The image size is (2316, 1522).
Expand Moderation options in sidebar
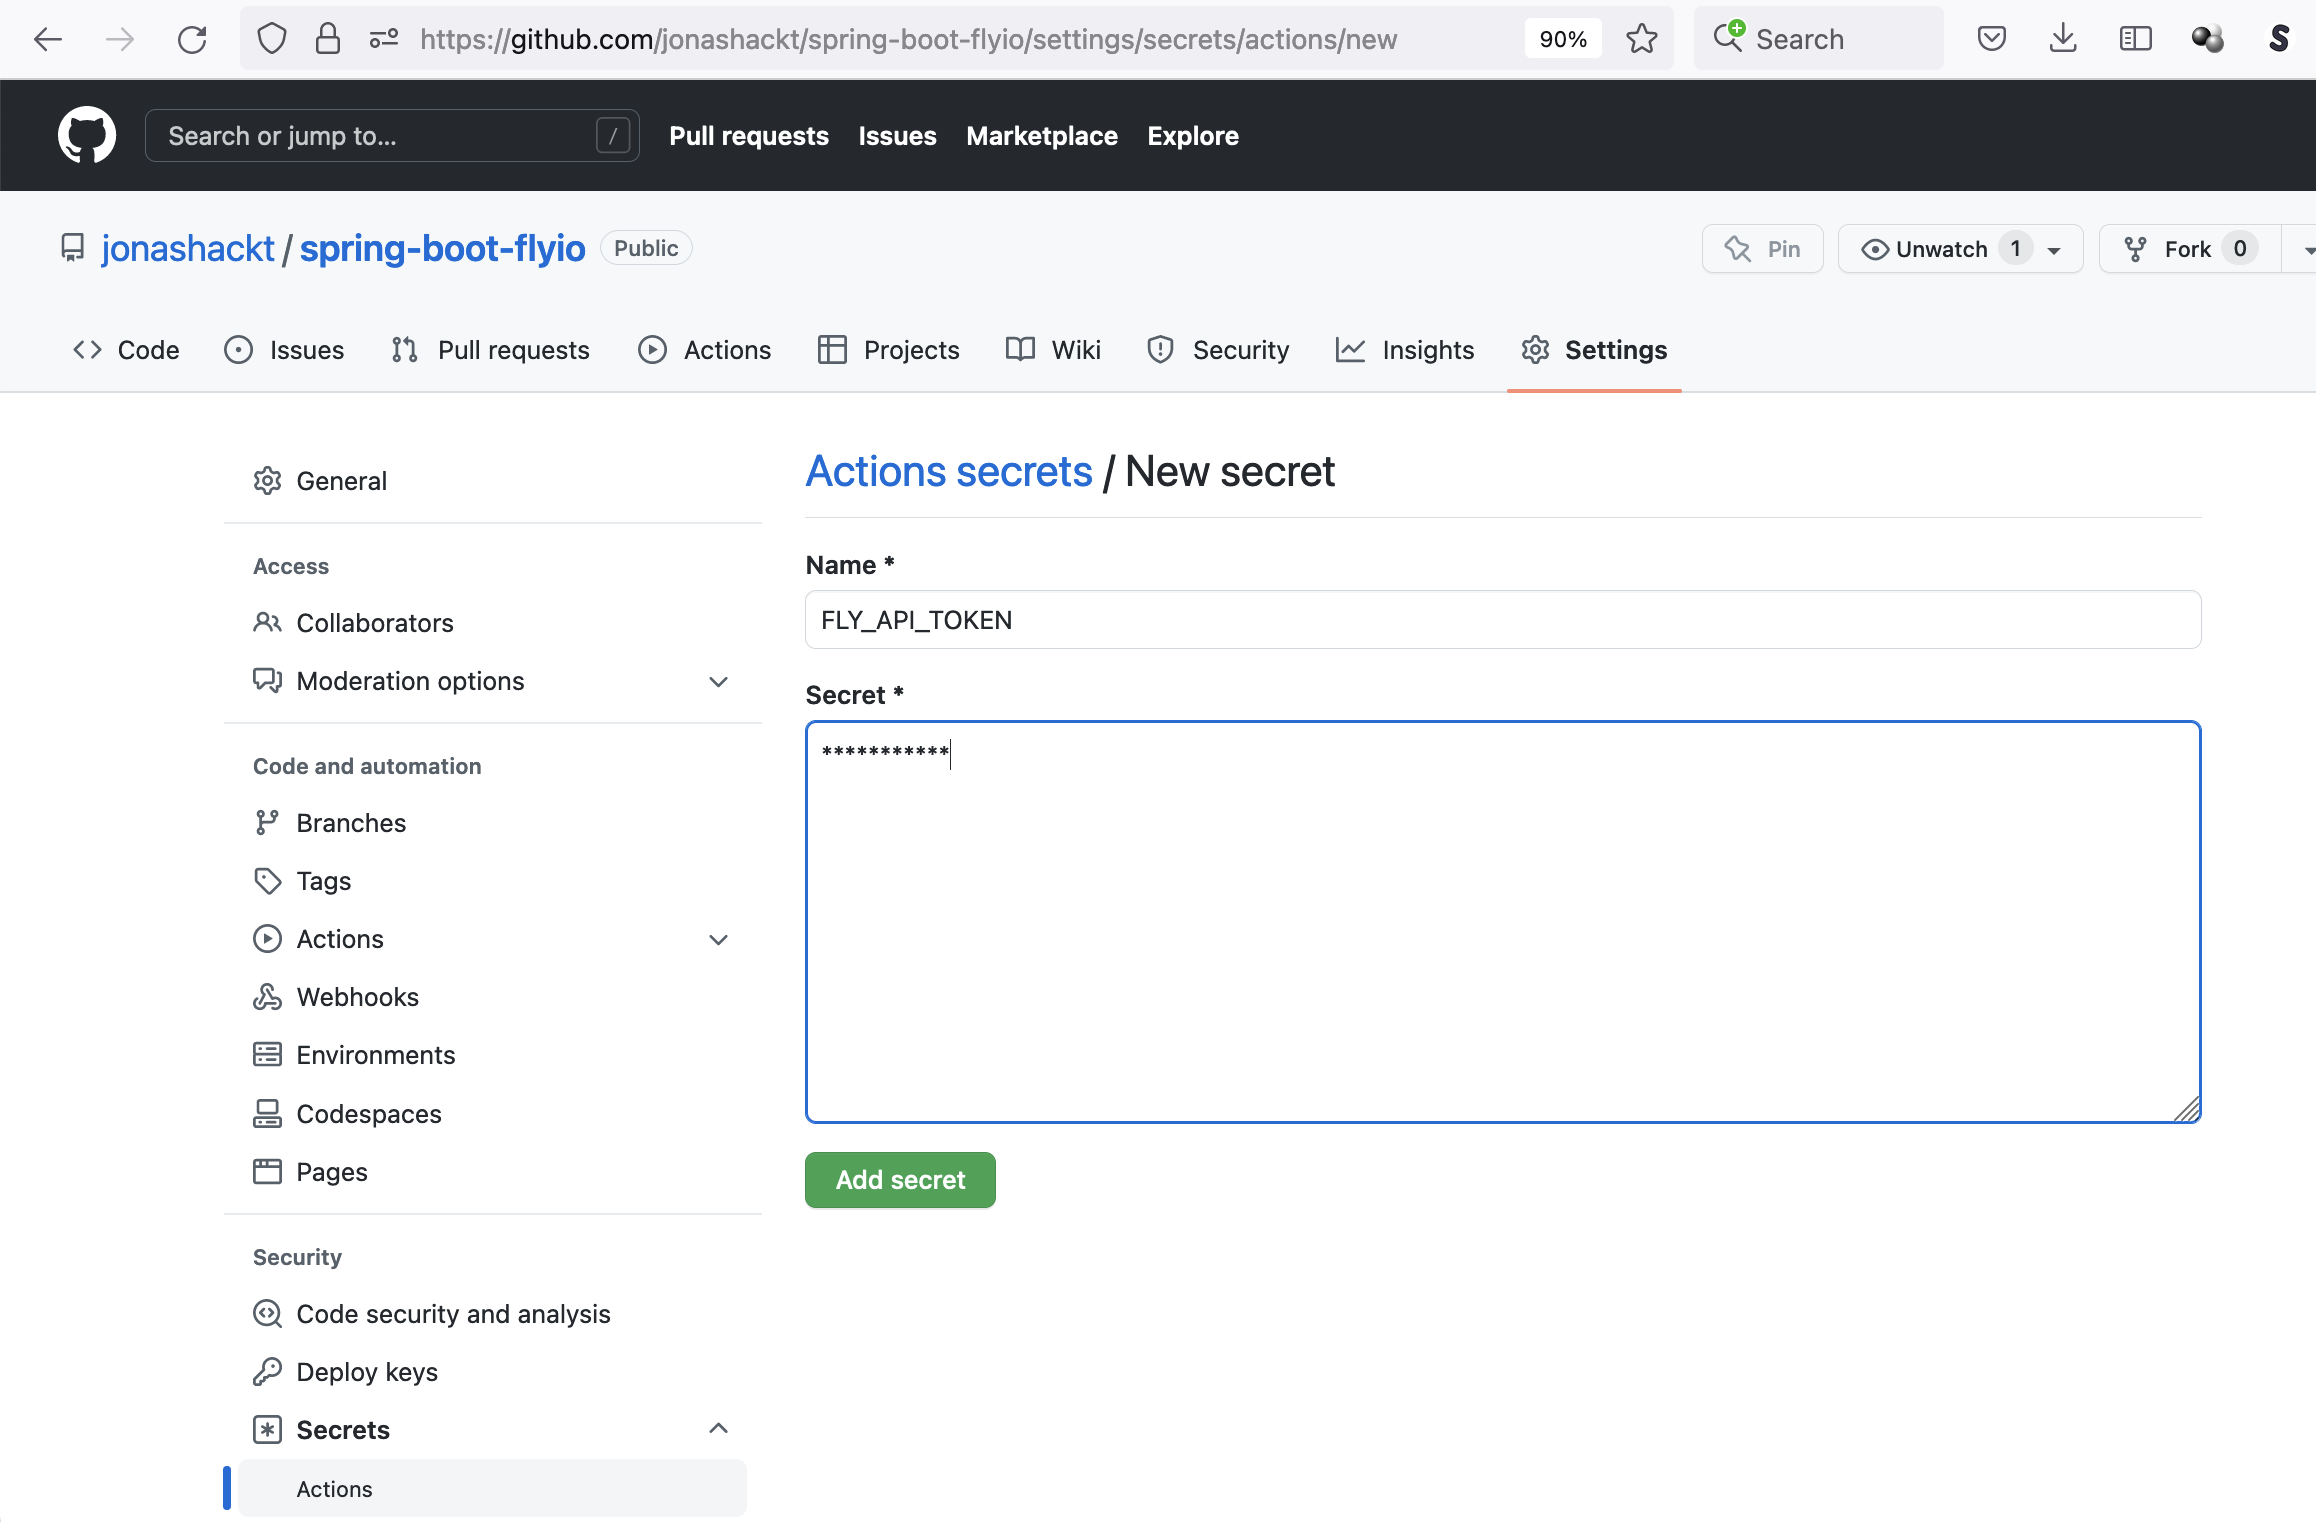718,682
